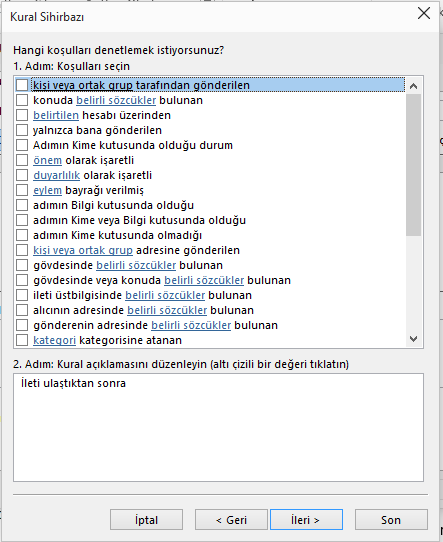Click 'kişi veya ortak grup' adresine gönderilen link

click(x=83, y=250)
